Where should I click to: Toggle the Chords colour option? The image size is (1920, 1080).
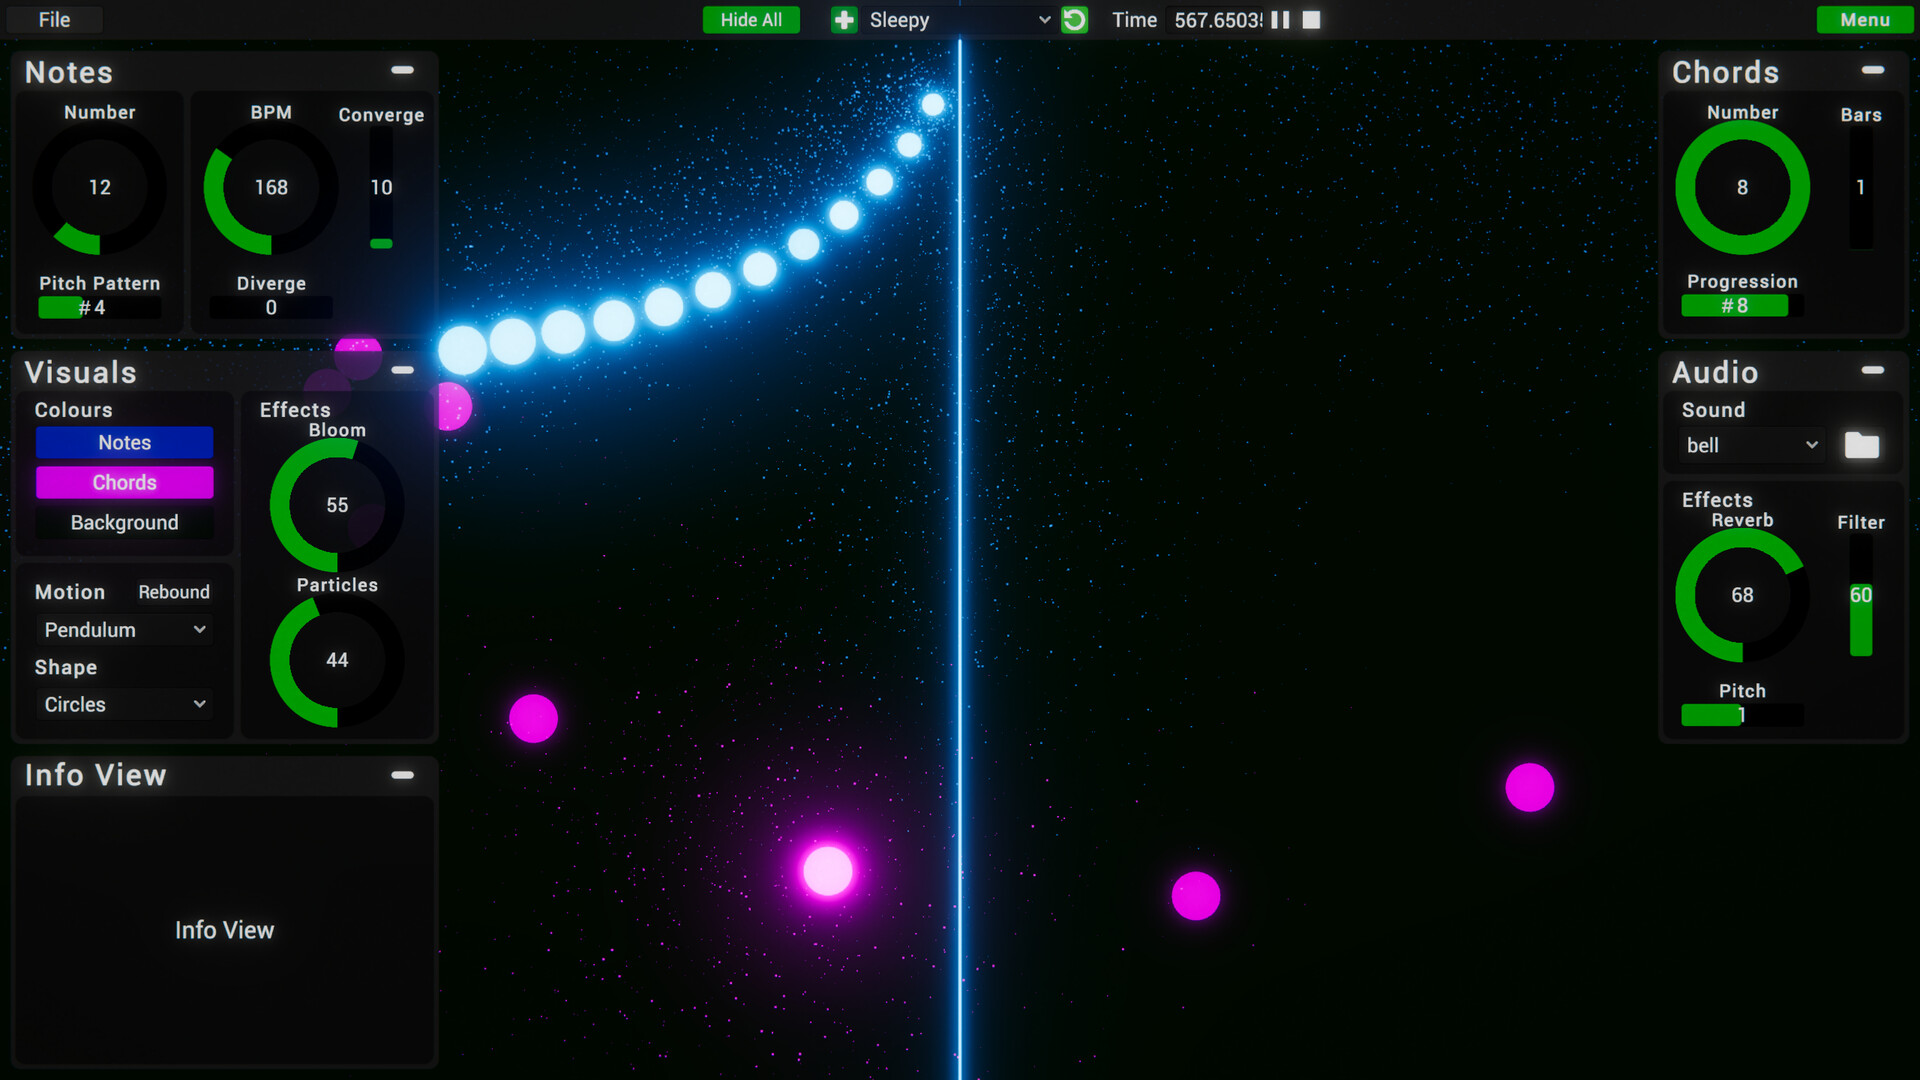[x=124, y=482]
